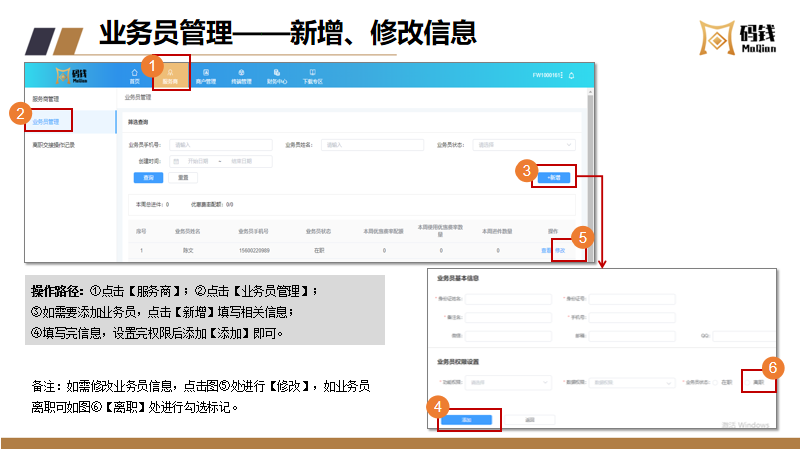Go to the 下载专区 navigation icon

click(313, 76)
